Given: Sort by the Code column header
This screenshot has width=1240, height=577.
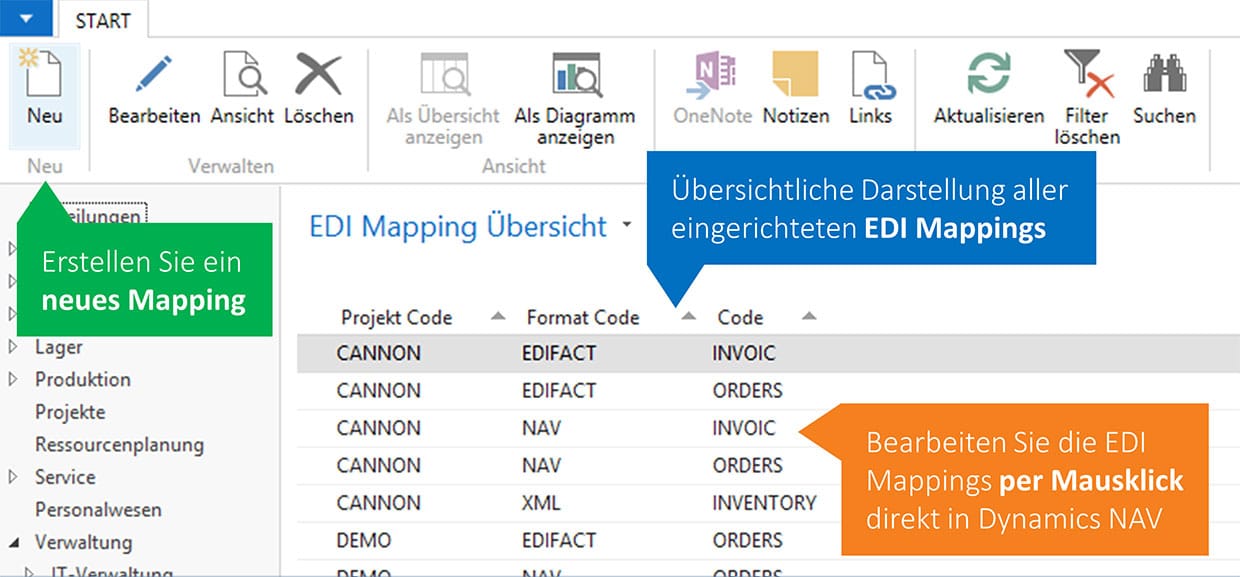Looking at the screenshot, I should [740, 318].
